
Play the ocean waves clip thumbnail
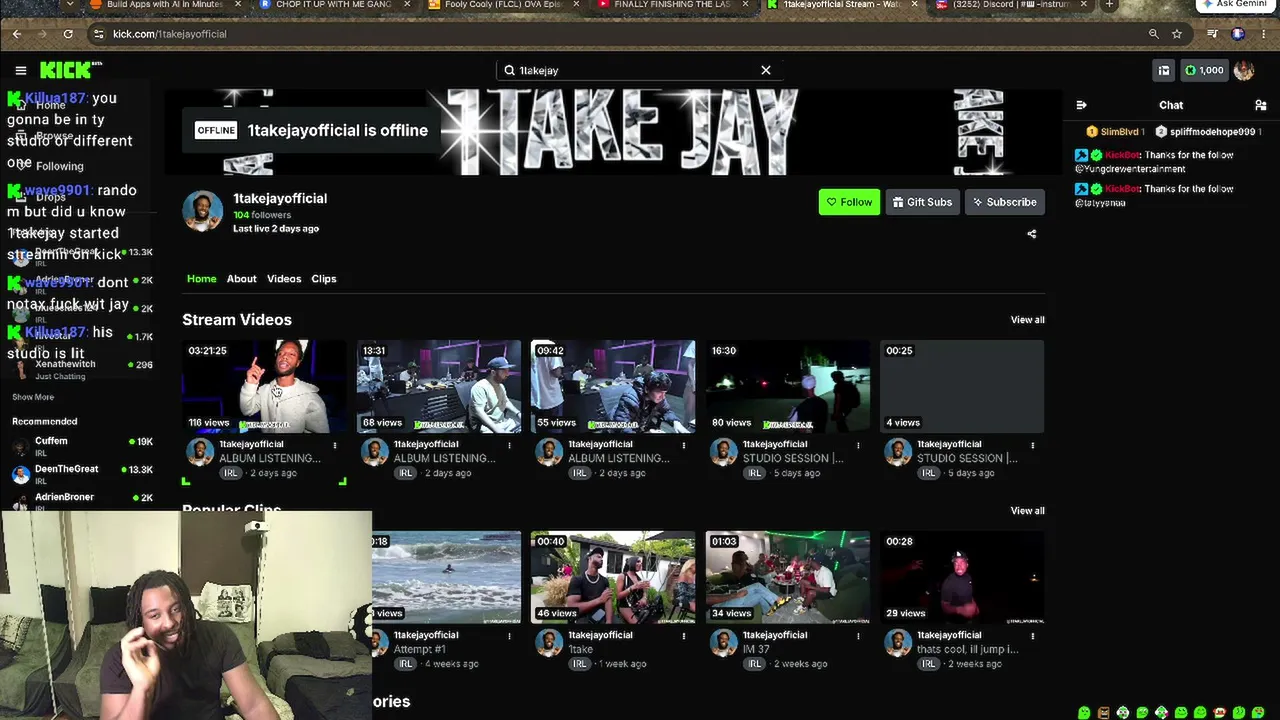446,577
